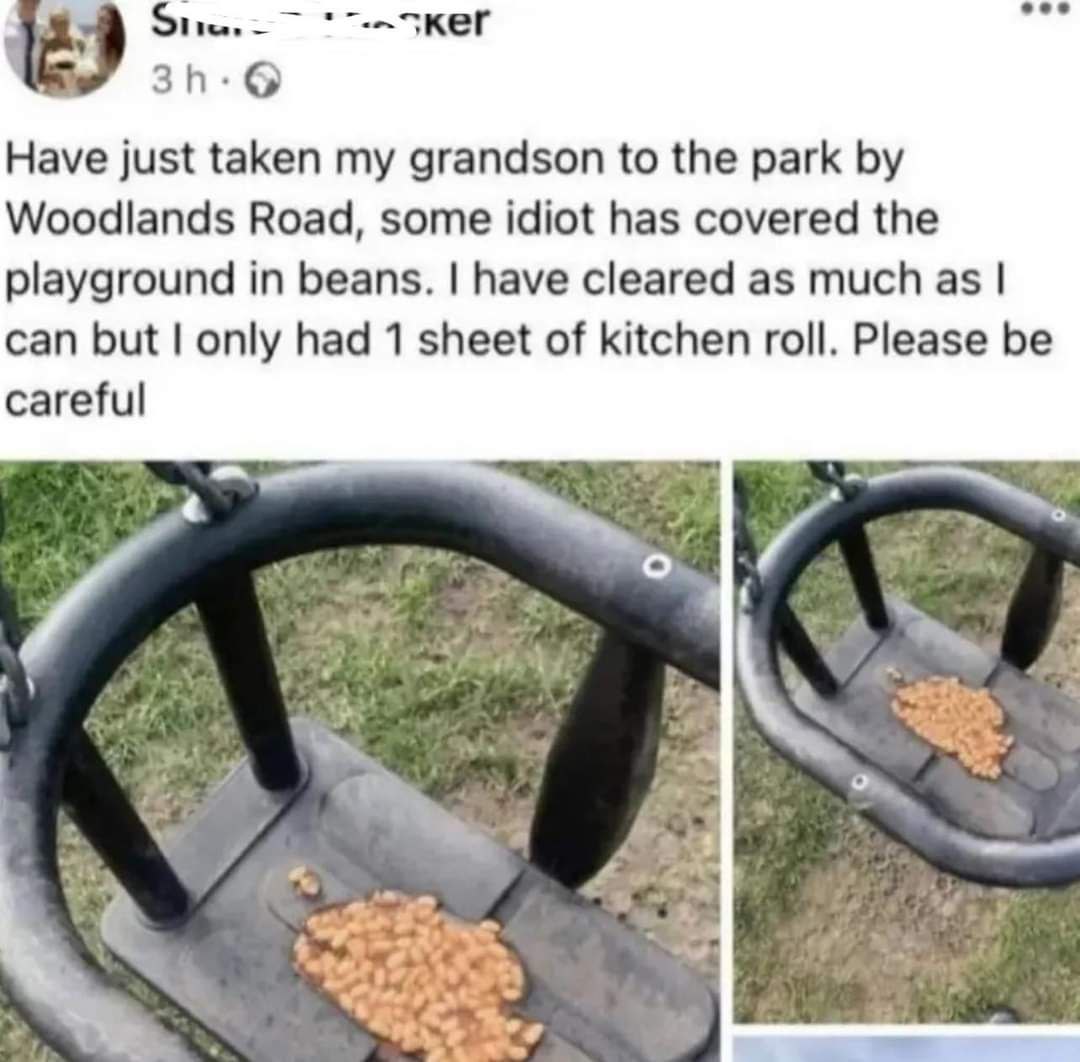Viewport: 1080px width, 1062px height.
Task: Click the rivet on small photo swing front
Action: pos(858,783)
